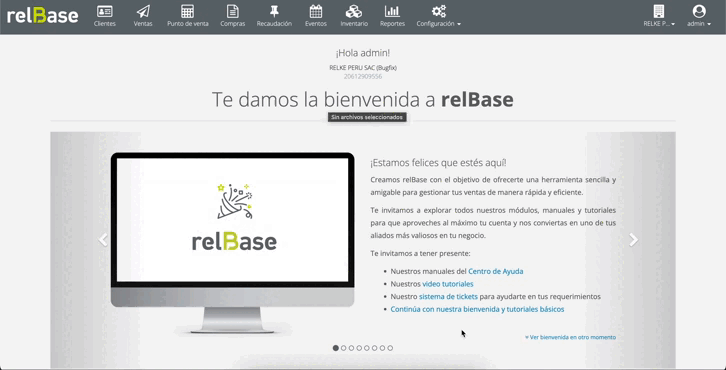
Task: Go to next carousel slide arrow
Action: tap(633, 239)
